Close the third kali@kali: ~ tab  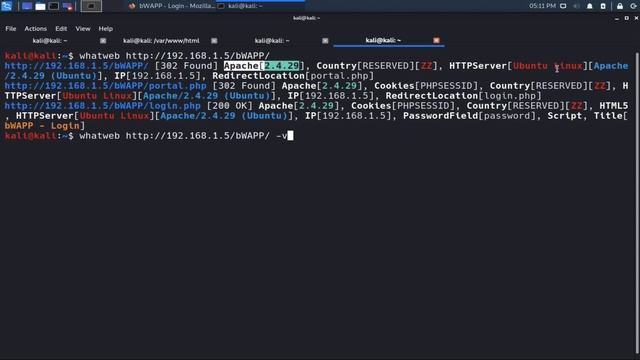tap(325, 40)
